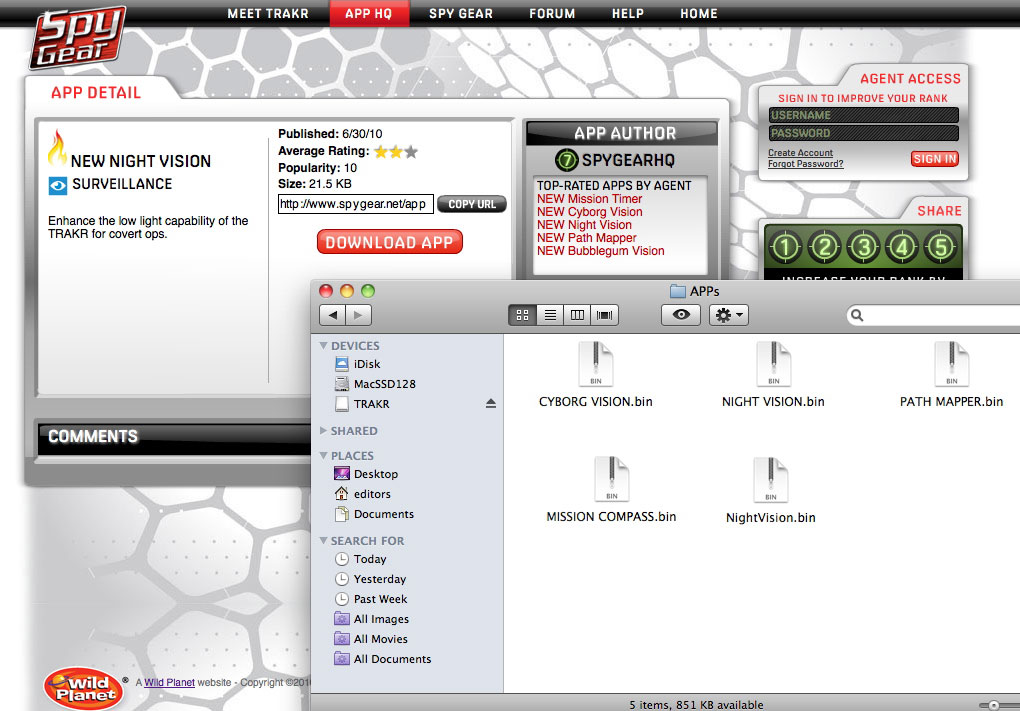The height and width of the screenshot is (711, 1020).
Task: Select PATH MAPPER.bin file icon
Action: 952,364
